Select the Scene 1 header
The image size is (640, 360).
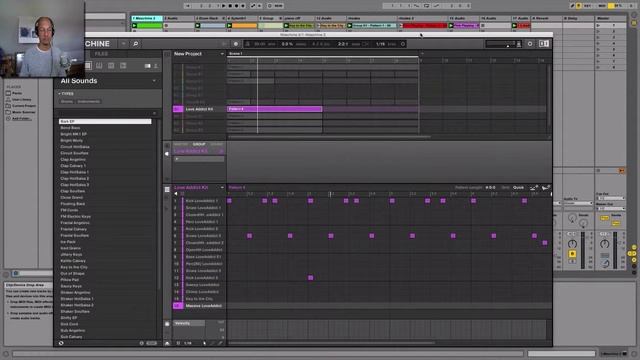[236, 53]
